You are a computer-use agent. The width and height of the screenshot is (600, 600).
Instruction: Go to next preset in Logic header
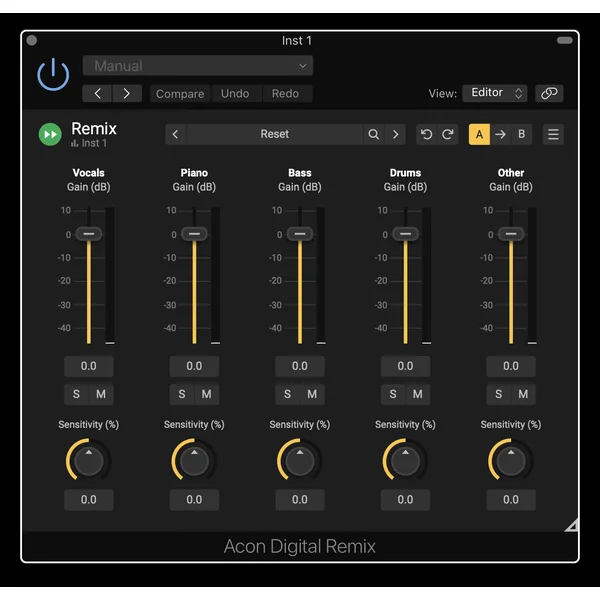pos(127,93)
